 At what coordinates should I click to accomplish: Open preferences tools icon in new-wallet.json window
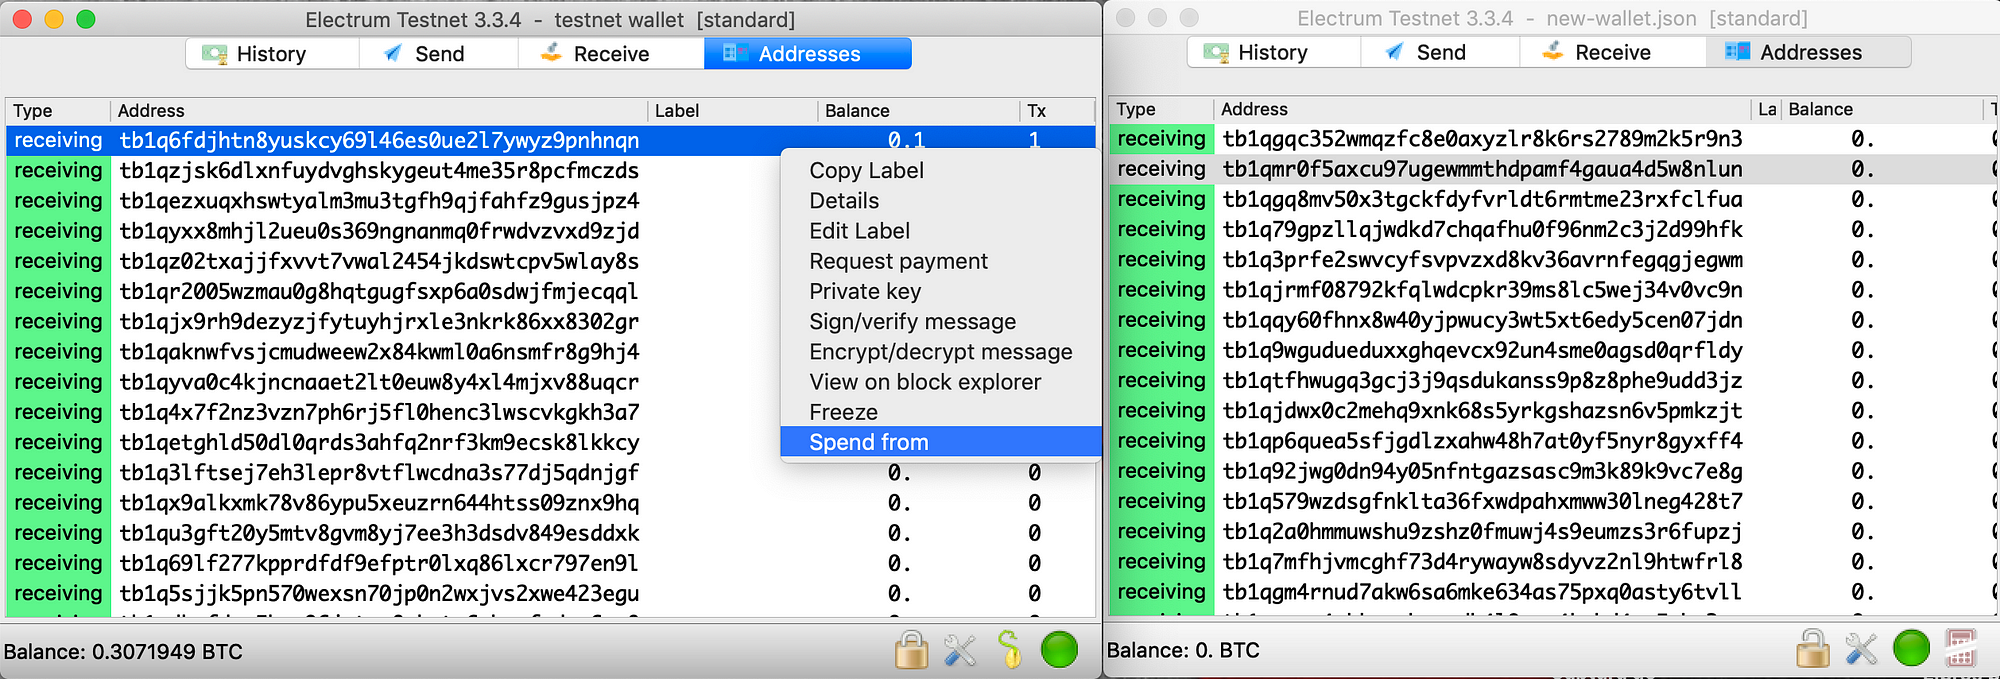point(1861,648)
